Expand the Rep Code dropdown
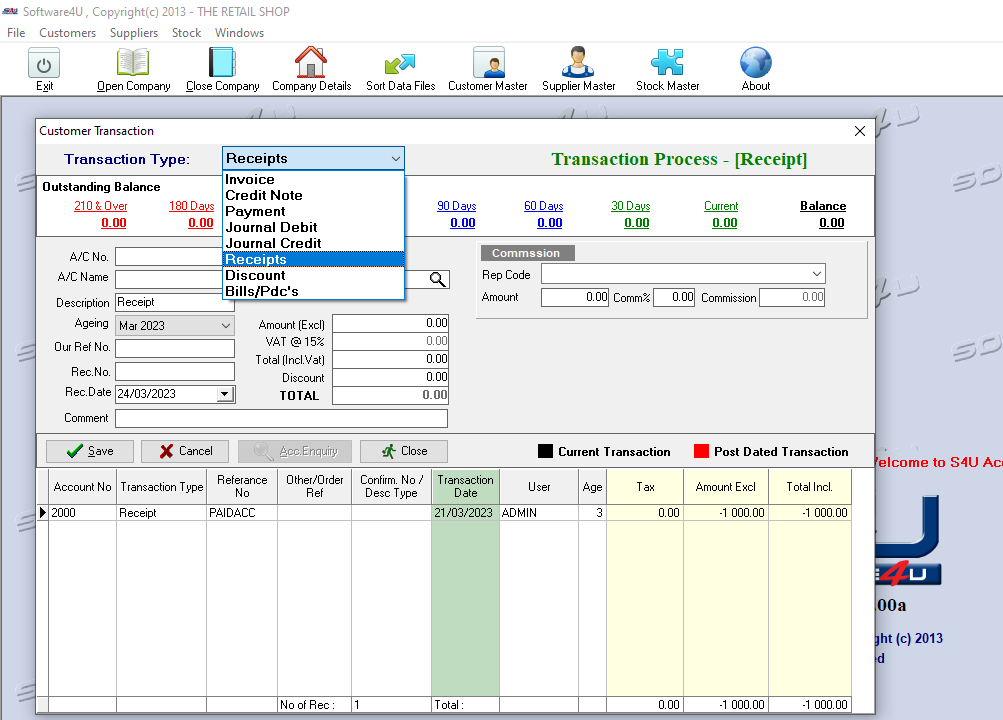Screen dimensions: 1003x720 [817, 274]
